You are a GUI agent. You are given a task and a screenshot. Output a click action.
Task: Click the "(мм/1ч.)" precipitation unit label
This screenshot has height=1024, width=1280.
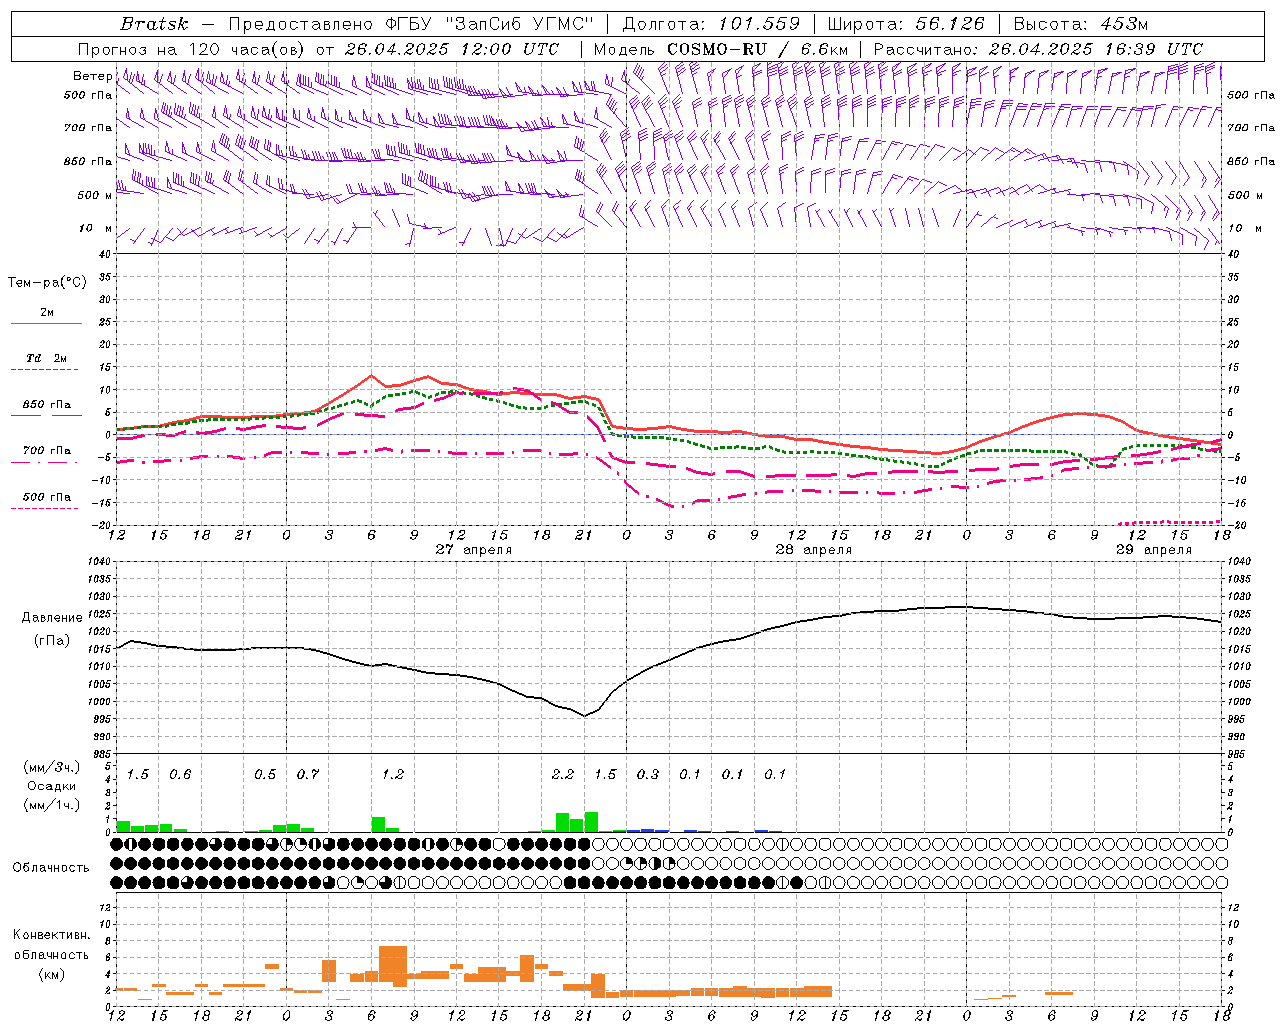point(52,805)
